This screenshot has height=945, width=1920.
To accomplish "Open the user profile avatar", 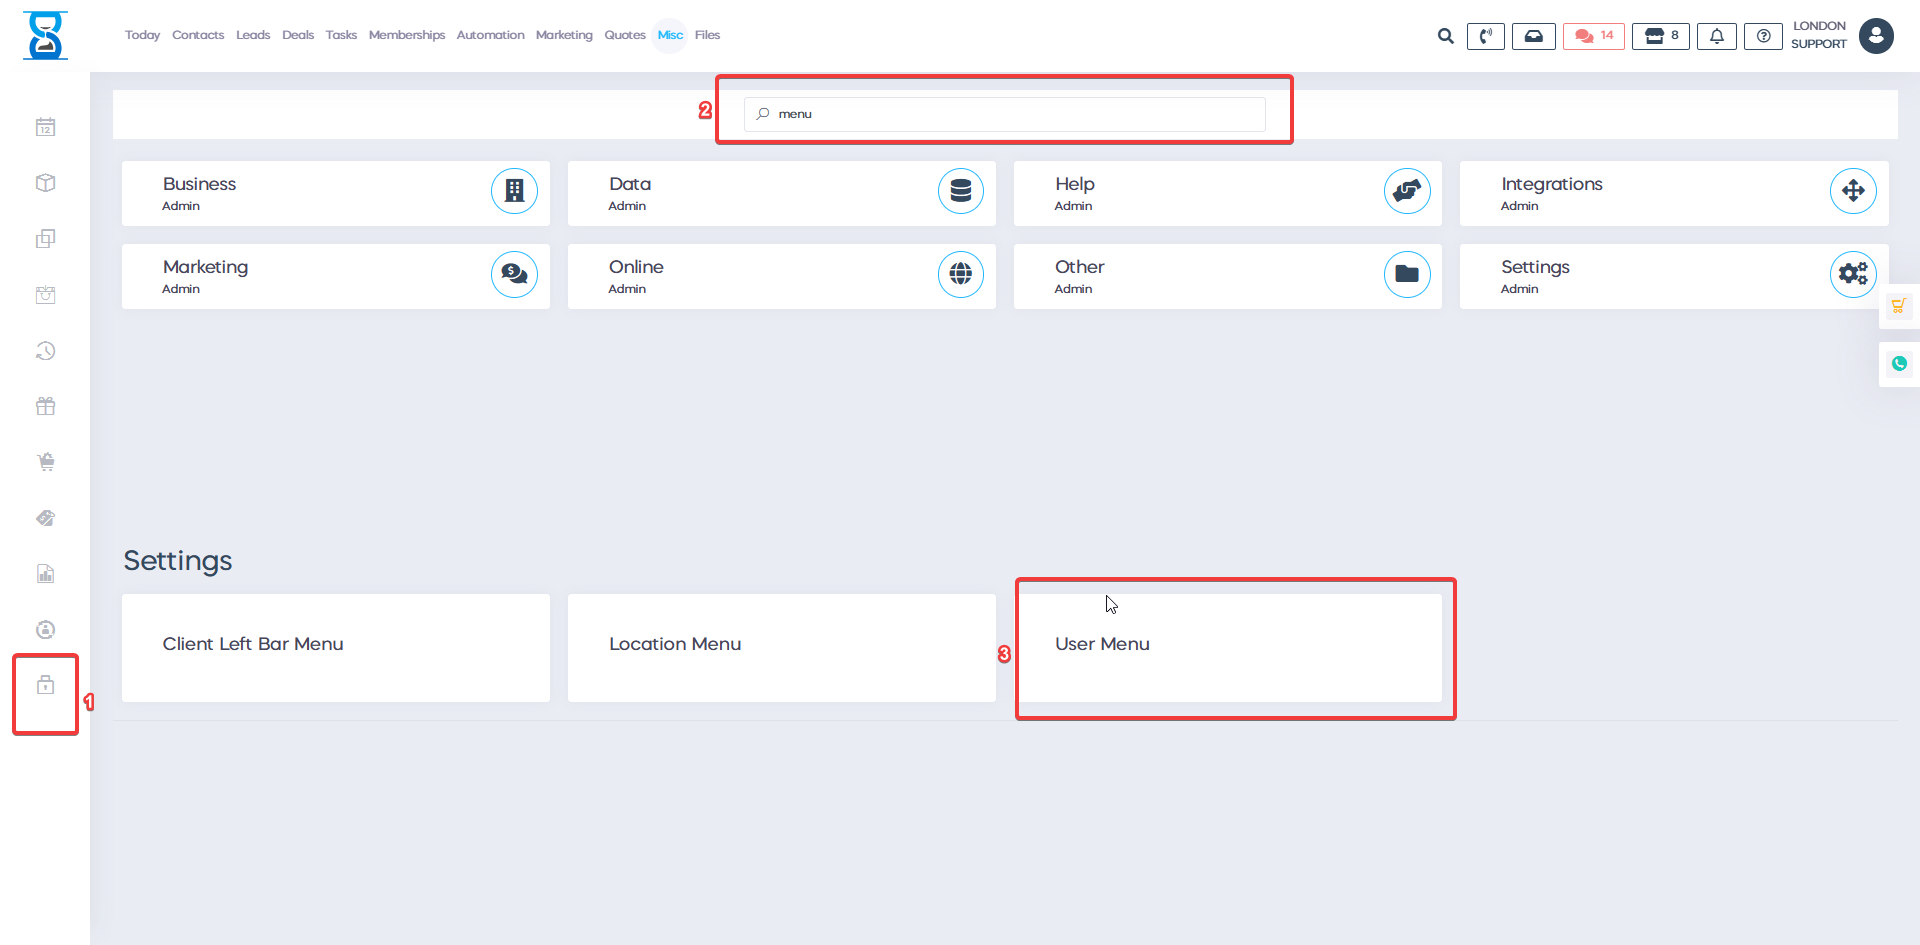I will (1876, 36).
